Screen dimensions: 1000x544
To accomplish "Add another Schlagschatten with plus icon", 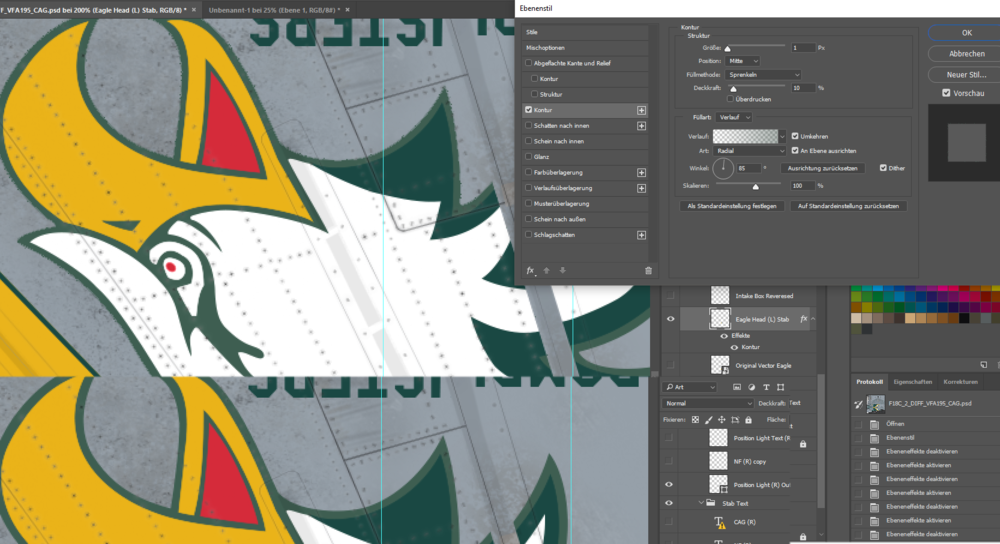I will (641, 235).
